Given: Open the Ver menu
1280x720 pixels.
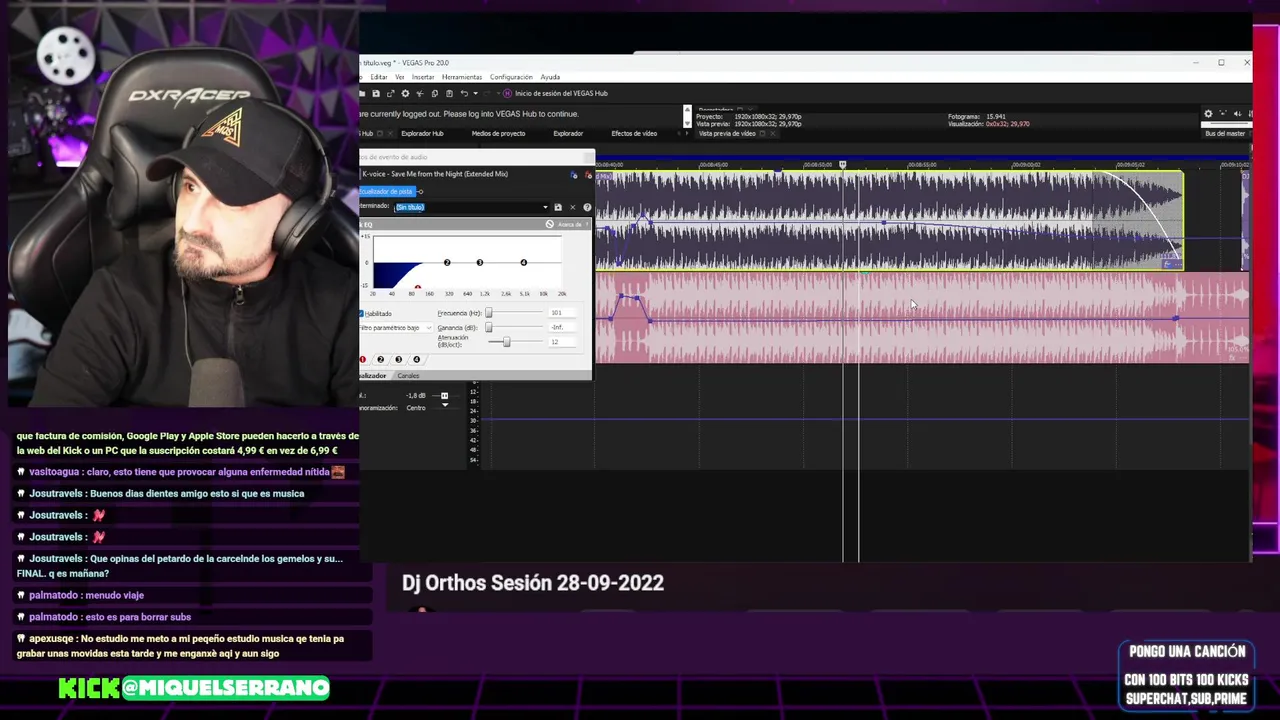Looking at the screenshot, I should click(x=400, y=77).
